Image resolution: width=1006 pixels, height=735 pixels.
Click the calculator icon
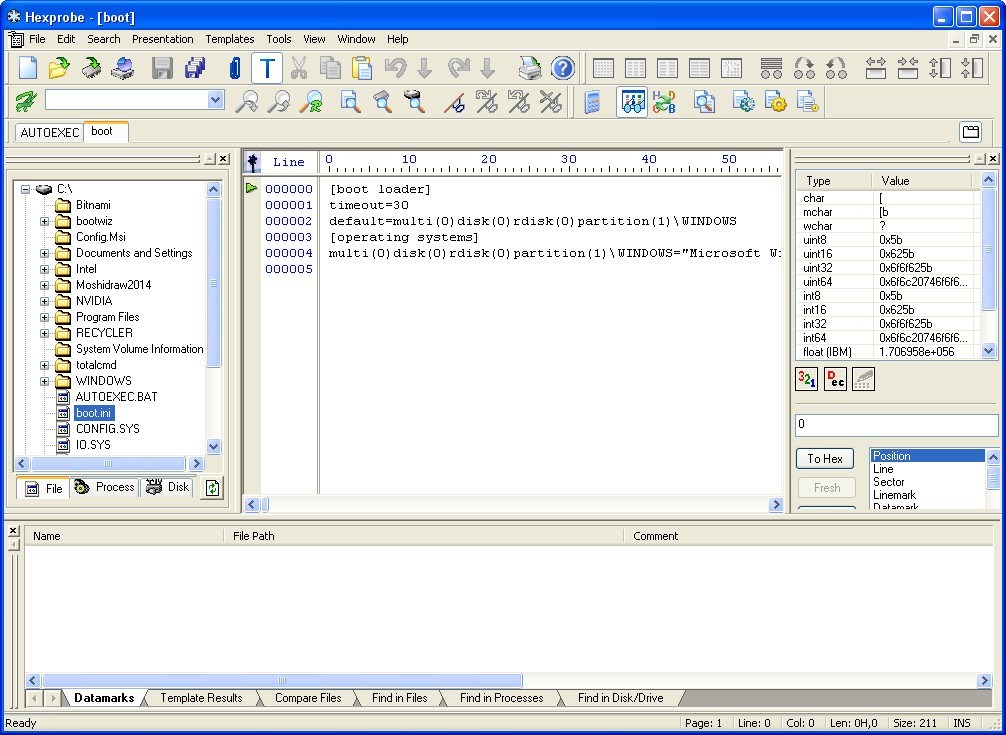[x=592, y=101]
